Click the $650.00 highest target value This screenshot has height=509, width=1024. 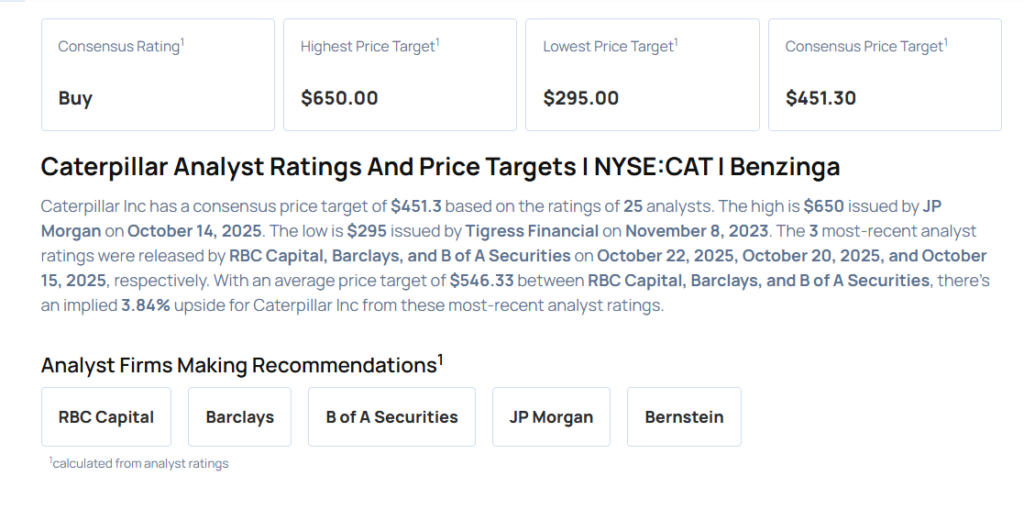pyautogui.click(x=339, y=98)
